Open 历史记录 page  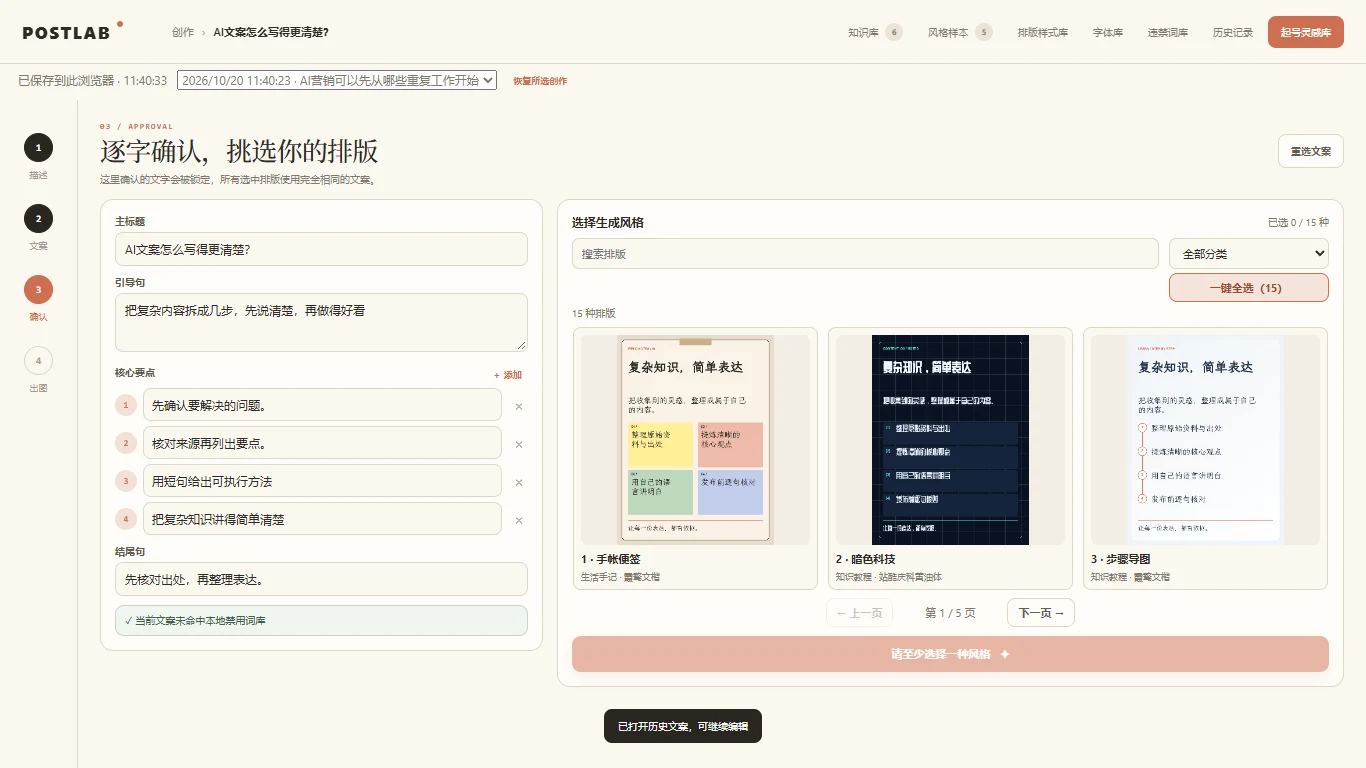click(1233, 32)
